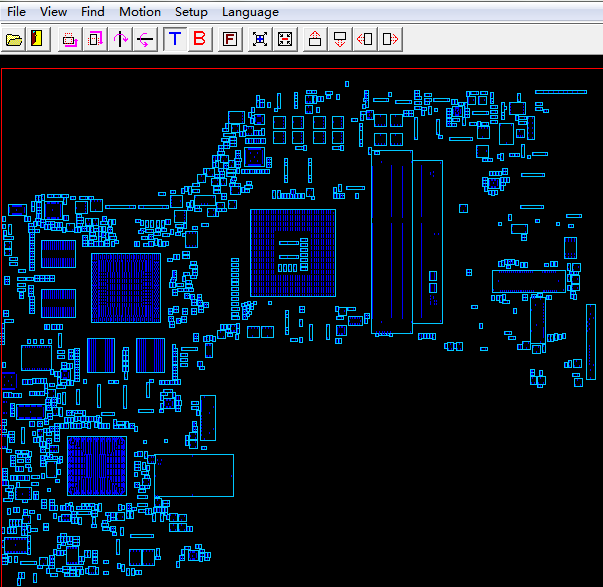
Task: Open the Setup menu
Action: (191, 12)
